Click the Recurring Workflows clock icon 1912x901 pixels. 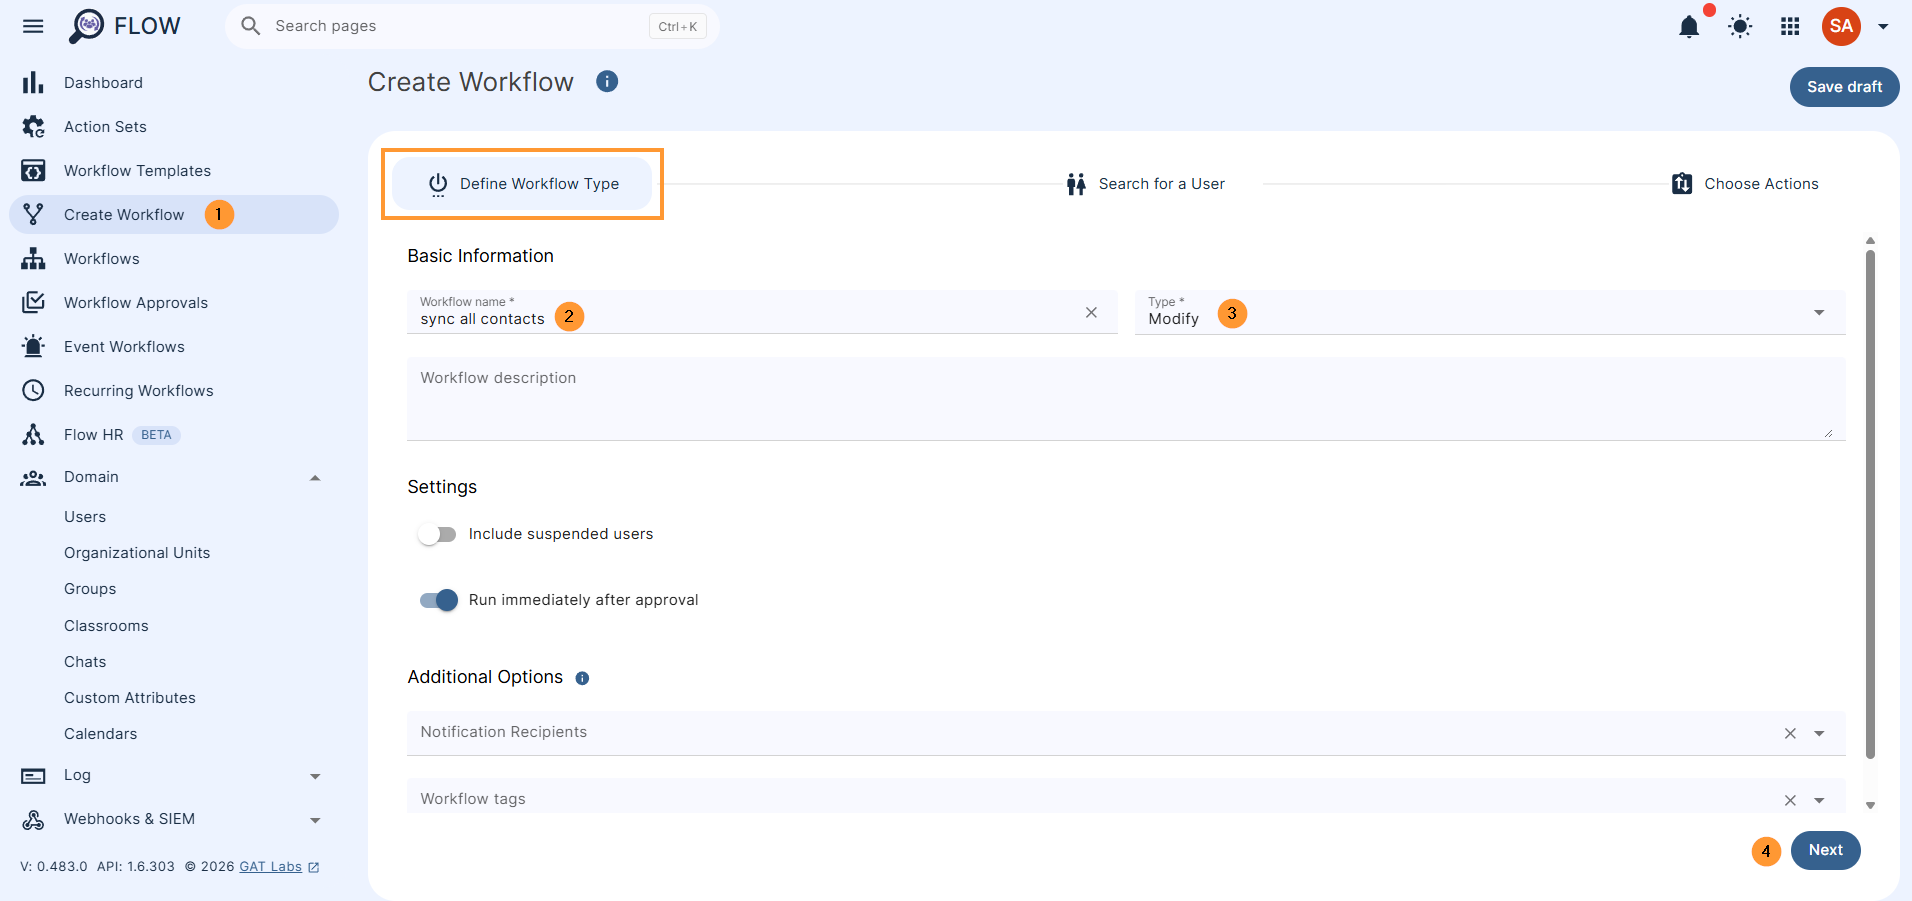[x=33, y=390]
